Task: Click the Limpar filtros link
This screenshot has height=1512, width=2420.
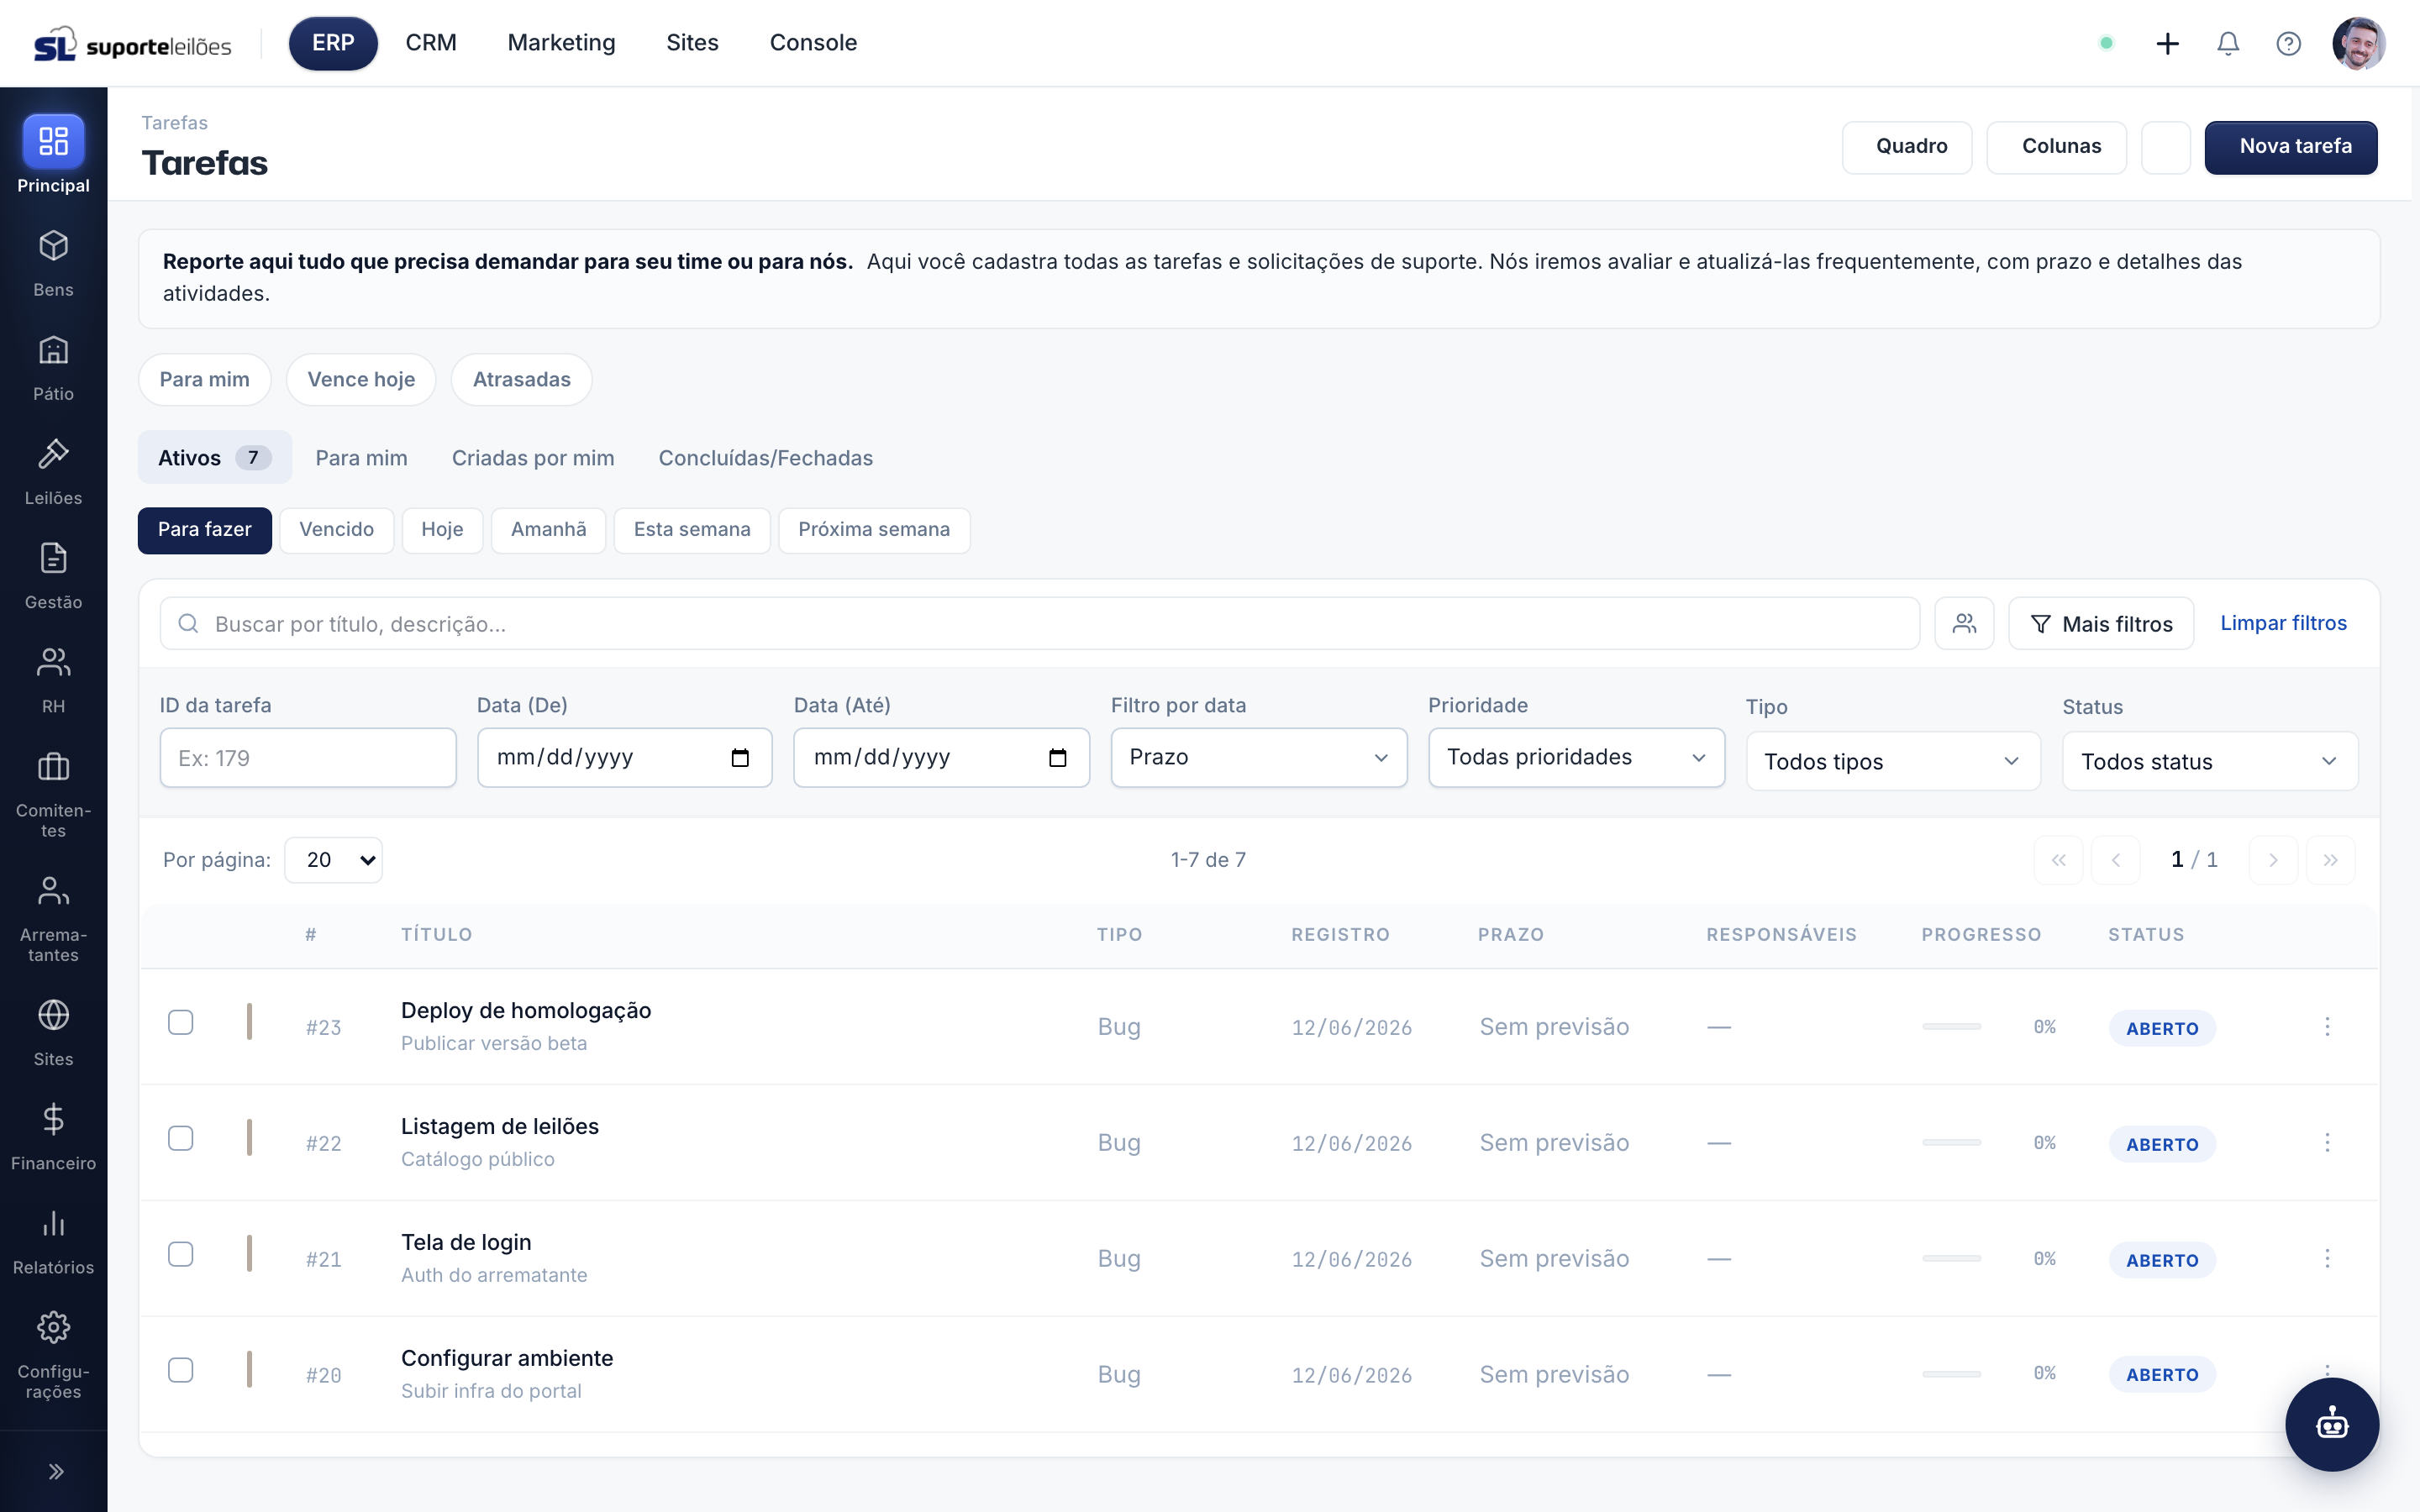Action: [x=2283, y=622]
